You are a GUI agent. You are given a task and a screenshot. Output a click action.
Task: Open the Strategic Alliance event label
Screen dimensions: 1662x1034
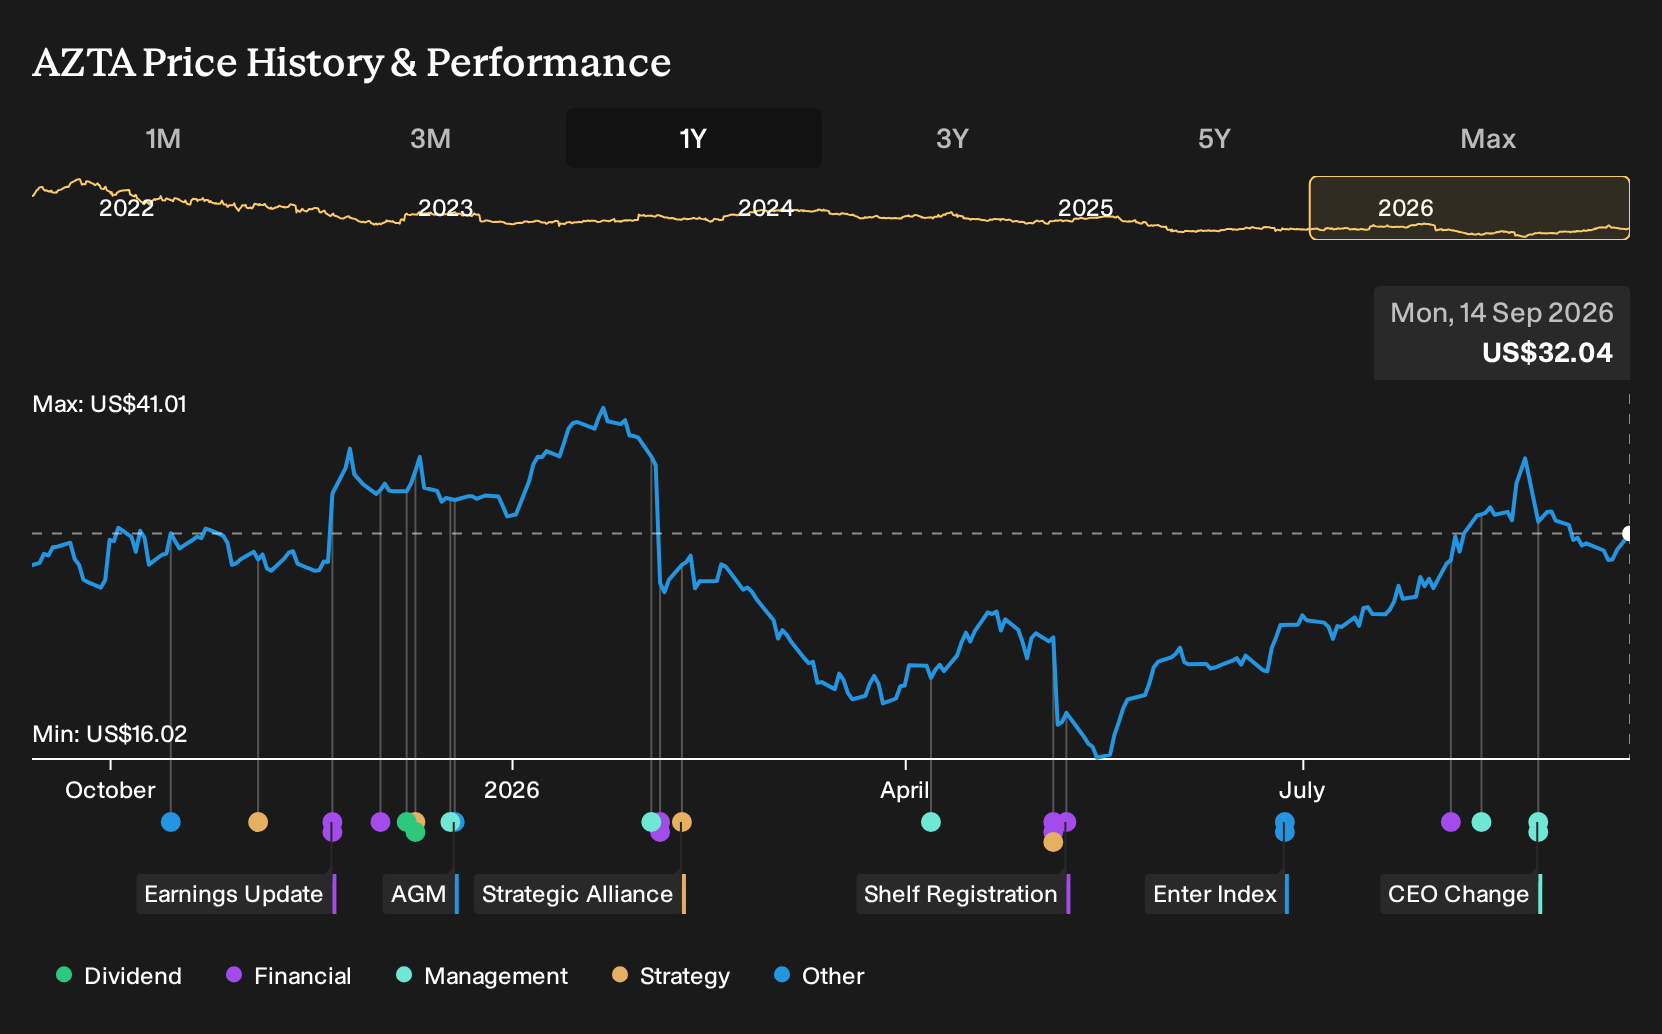coord(580,894)
